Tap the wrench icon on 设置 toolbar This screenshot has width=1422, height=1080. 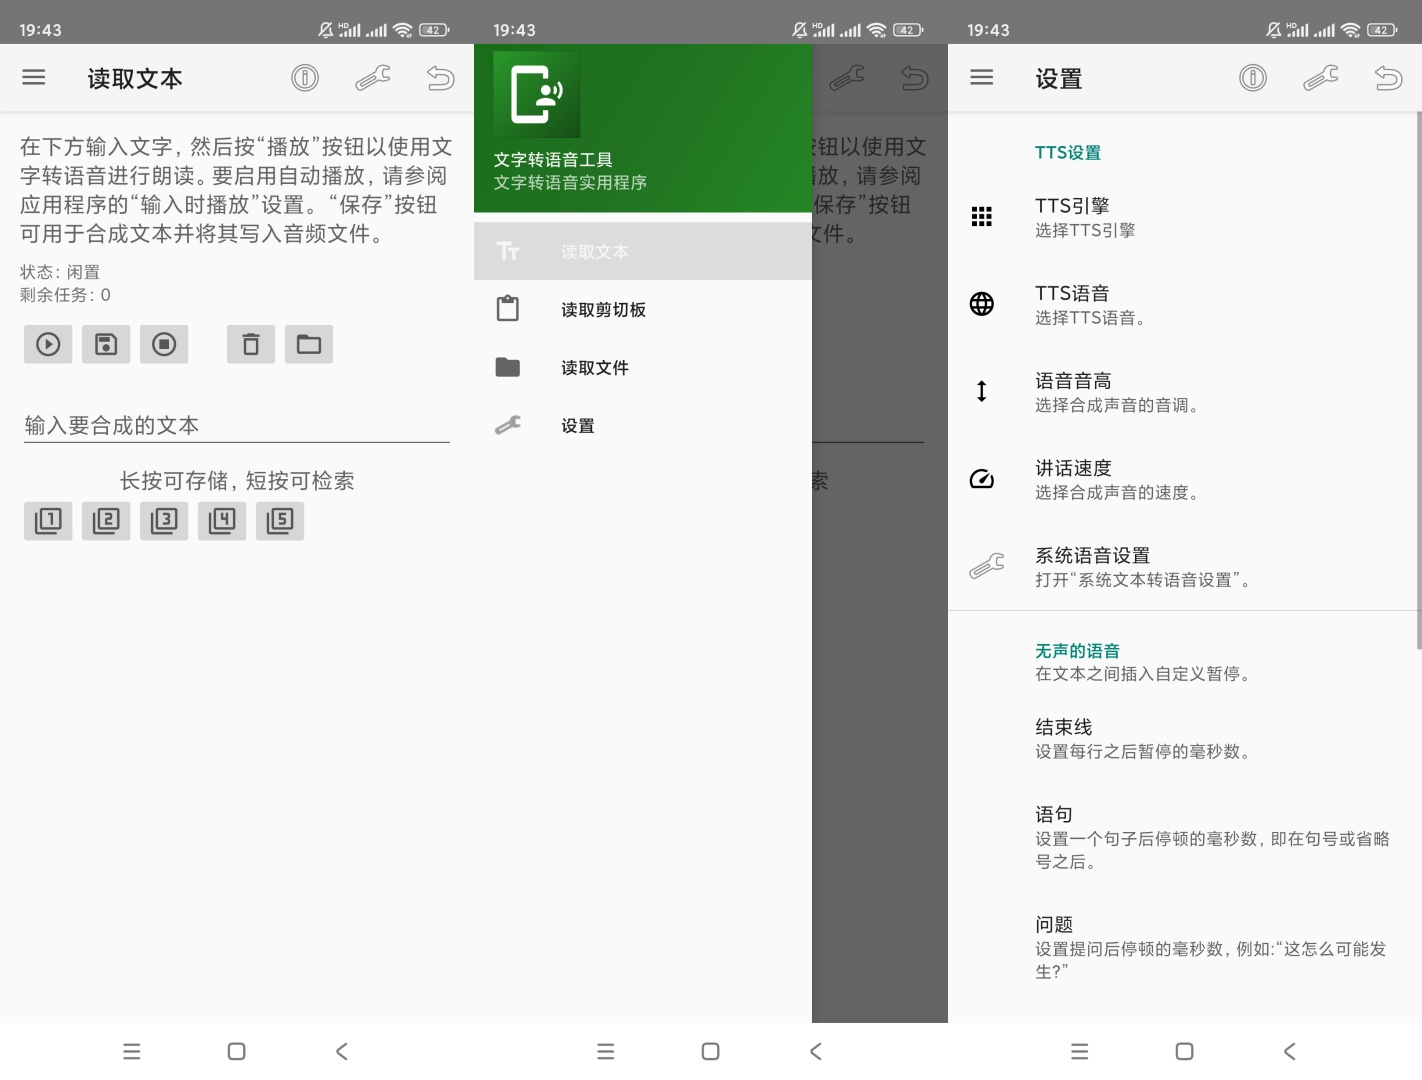tap(1321, 77)
